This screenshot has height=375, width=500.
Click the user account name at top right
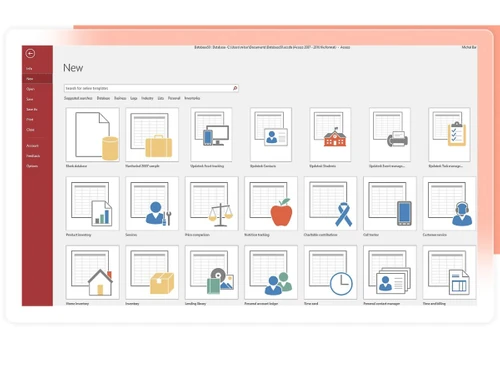point(469,47)
